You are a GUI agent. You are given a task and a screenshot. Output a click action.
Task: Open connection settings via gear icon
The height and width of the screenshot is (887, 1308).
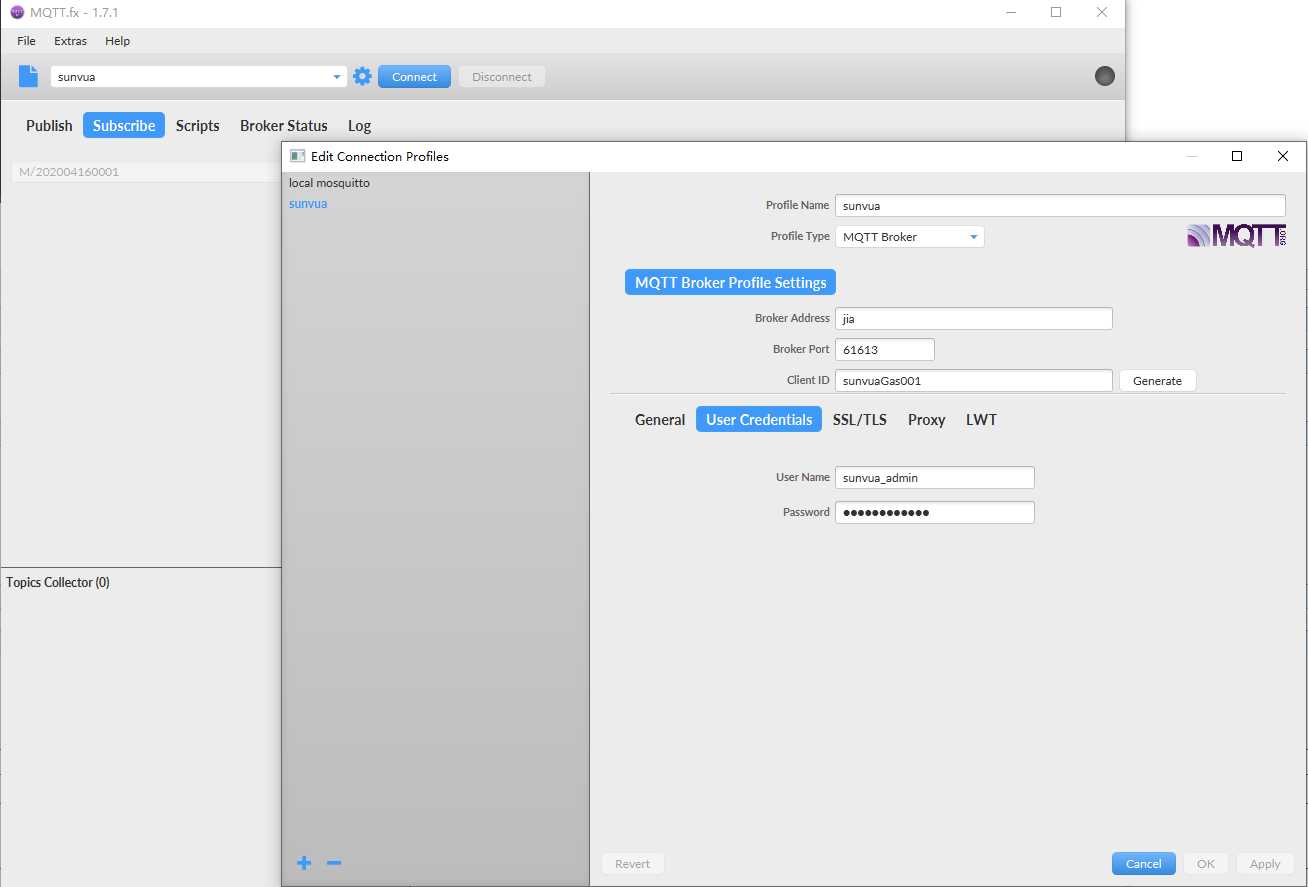362,76
